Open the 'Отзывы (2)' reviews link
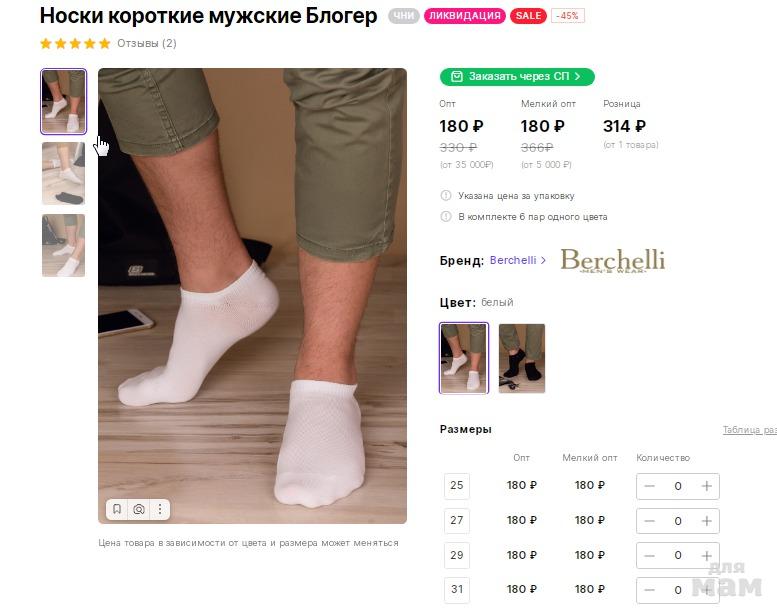 click(147, 44)
